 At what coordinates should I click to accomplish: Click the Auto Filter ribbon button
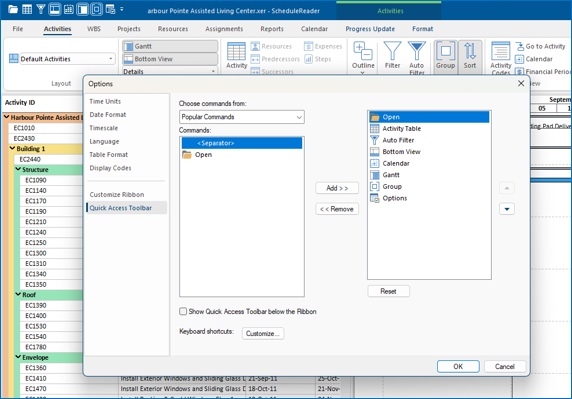click(x=417, y=57)
